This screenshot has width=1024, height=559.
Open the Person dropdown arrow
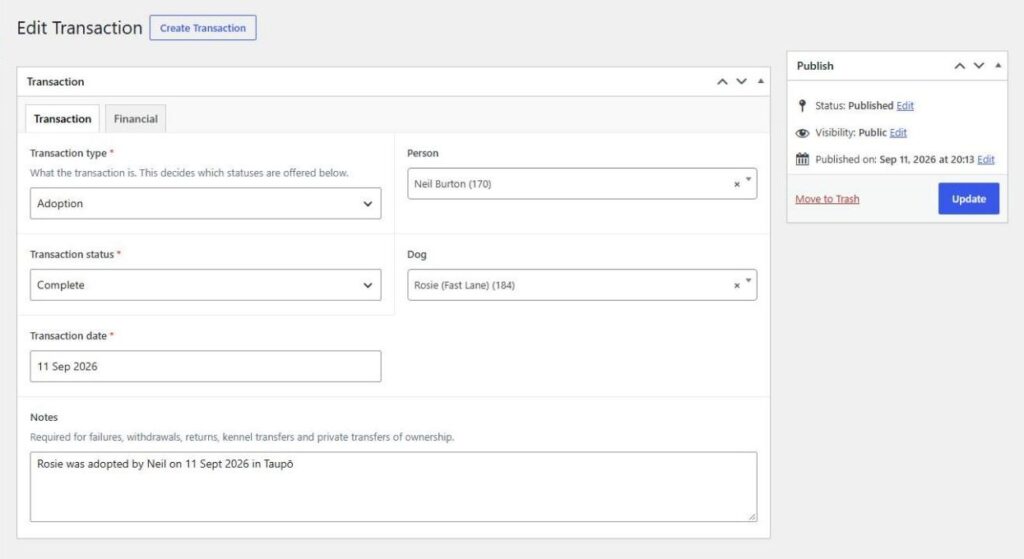point(748,180)
